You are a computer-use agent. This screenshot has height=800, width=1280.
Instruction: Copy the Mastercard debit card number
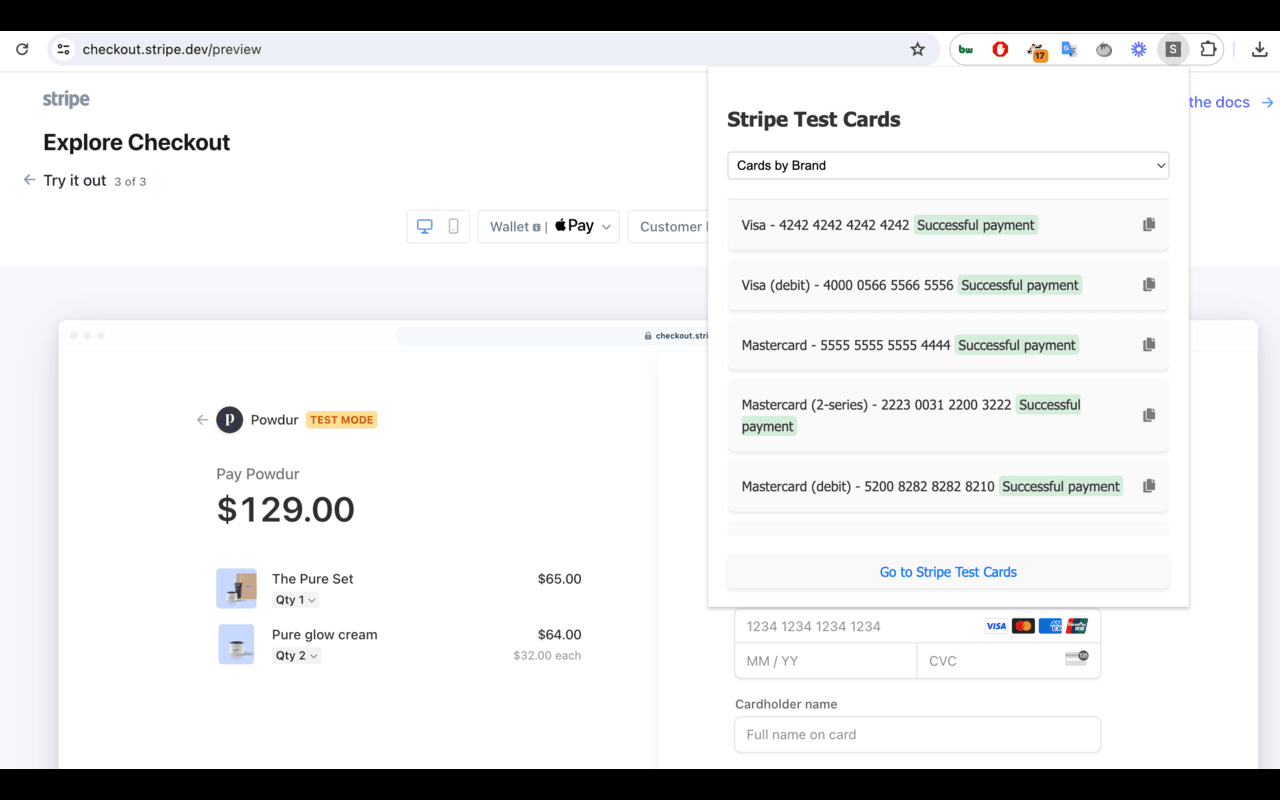coord(1148,486)
